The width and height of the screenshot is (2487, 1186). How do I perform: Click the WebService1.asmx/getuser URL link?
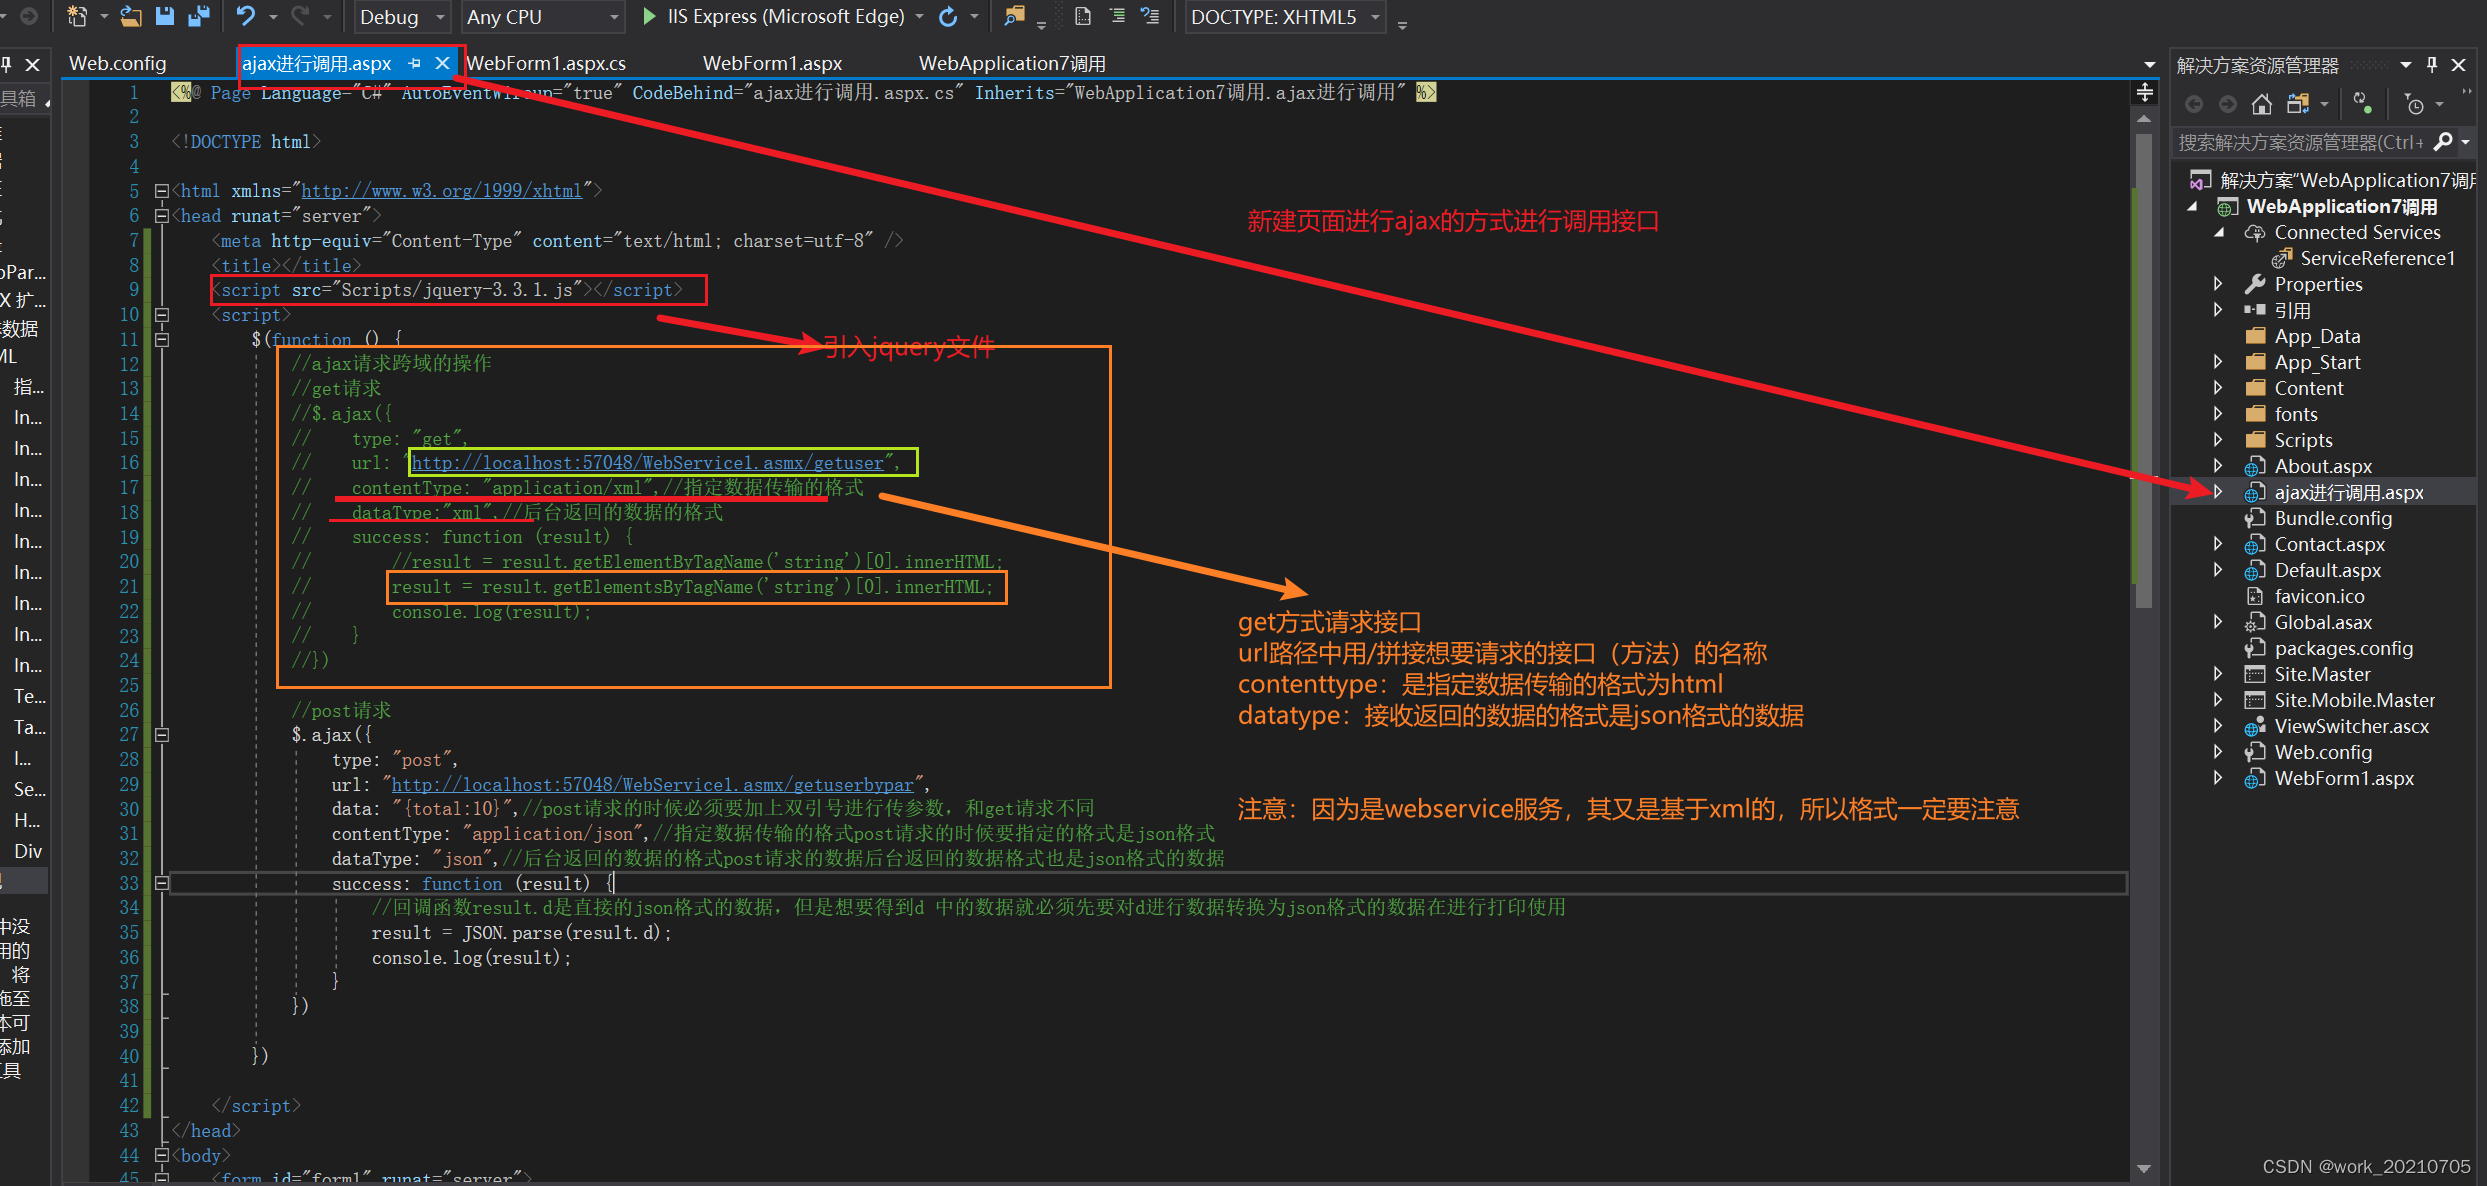[648, 463]
